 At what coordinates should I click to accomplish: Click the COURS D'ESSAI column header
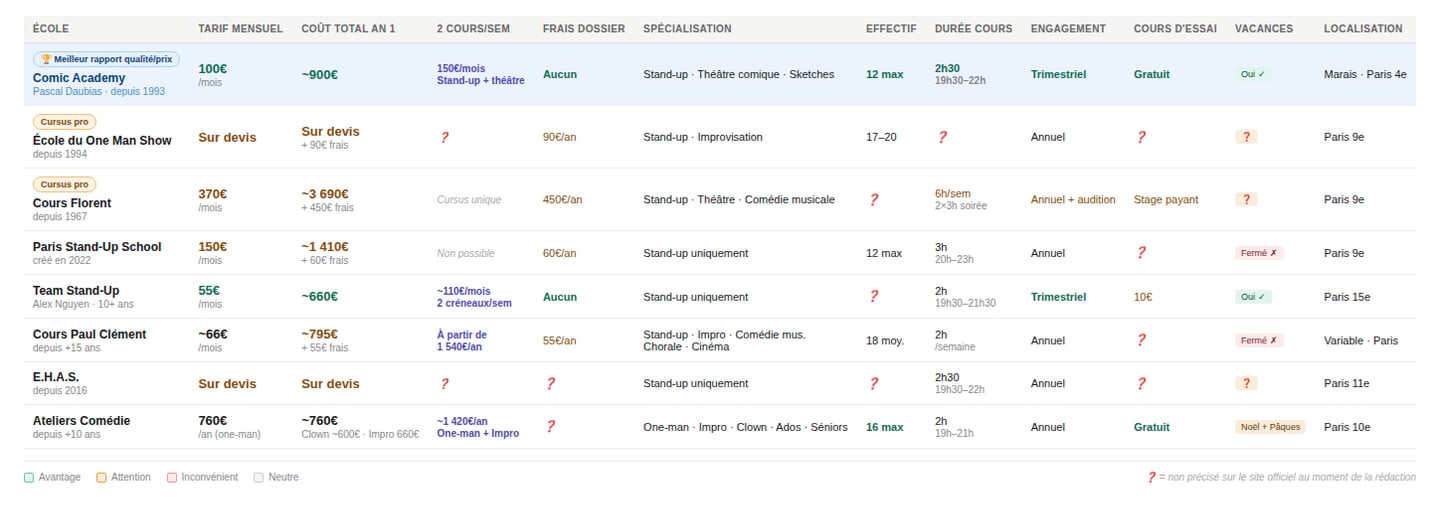click(x=1175, y=29)
